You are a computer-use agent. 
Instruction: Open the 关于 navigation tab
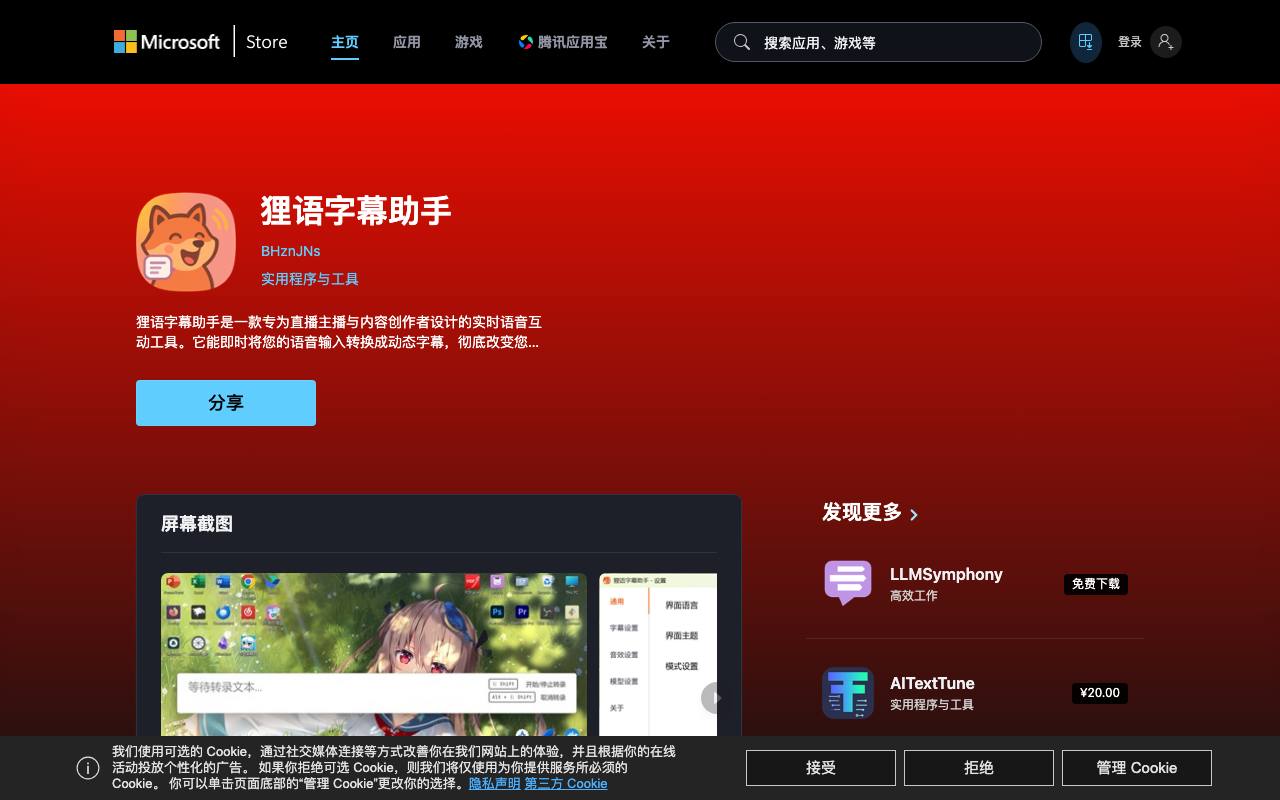point(656,42)
